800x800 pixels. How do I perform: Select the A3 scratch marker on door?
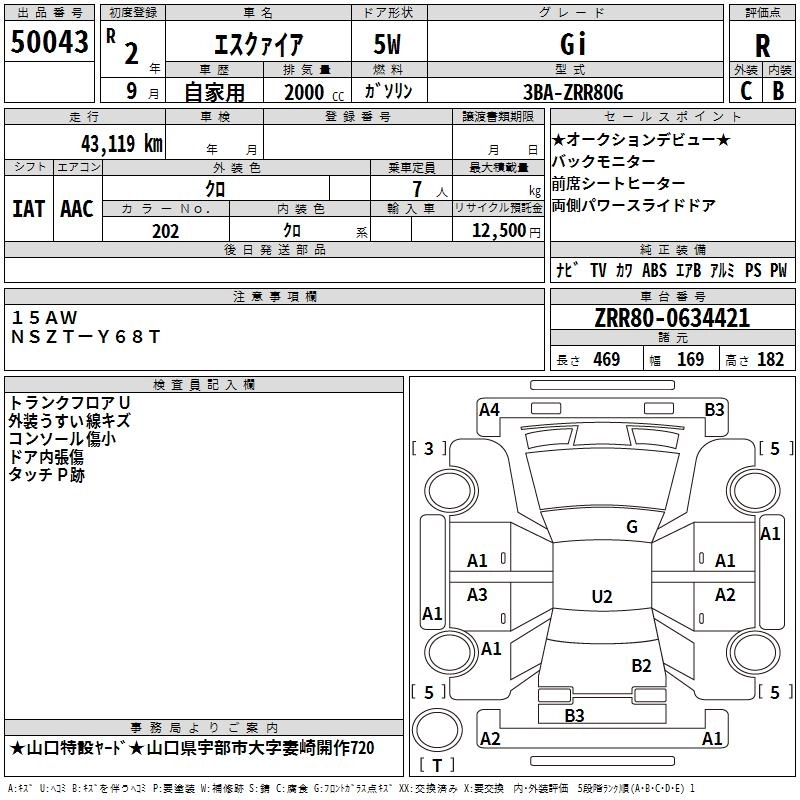click(x=478, y=595)
